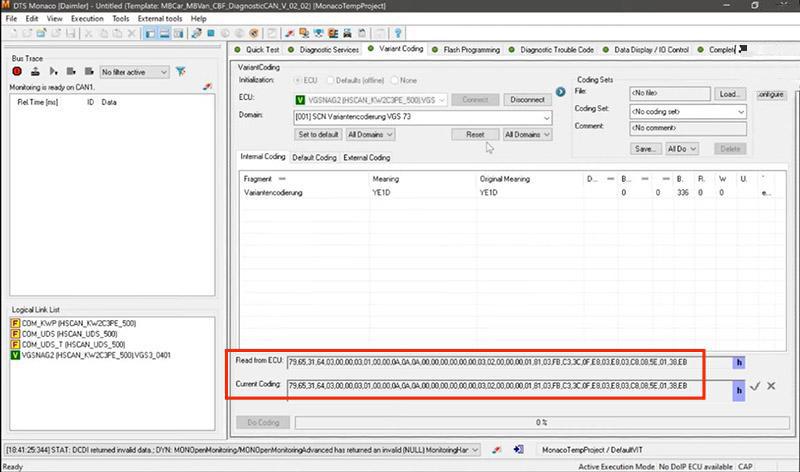
Task: Click the play trace icon with arrow
Action: [x=54, y=71]
